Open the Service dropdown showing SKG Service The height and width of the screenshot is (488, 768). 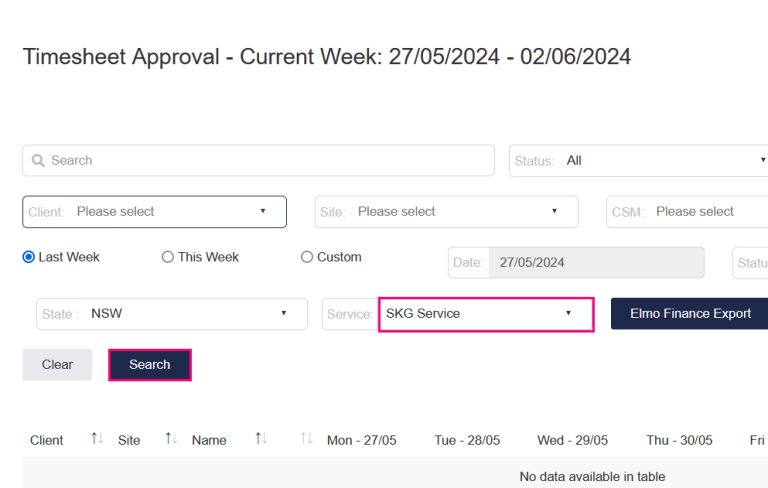pos(486,314)
